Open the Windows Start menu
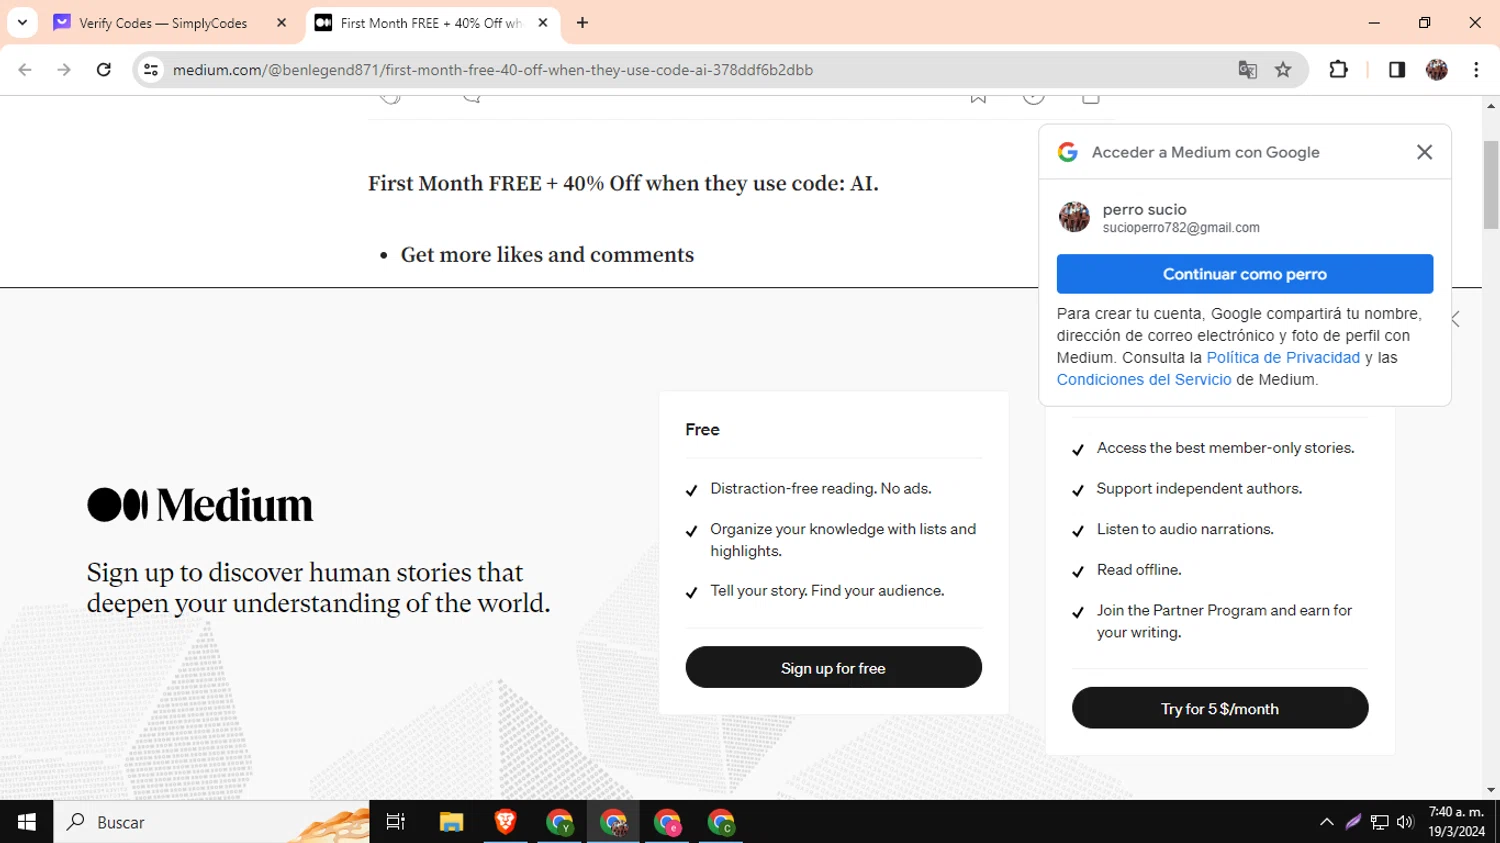 [26, 822]
